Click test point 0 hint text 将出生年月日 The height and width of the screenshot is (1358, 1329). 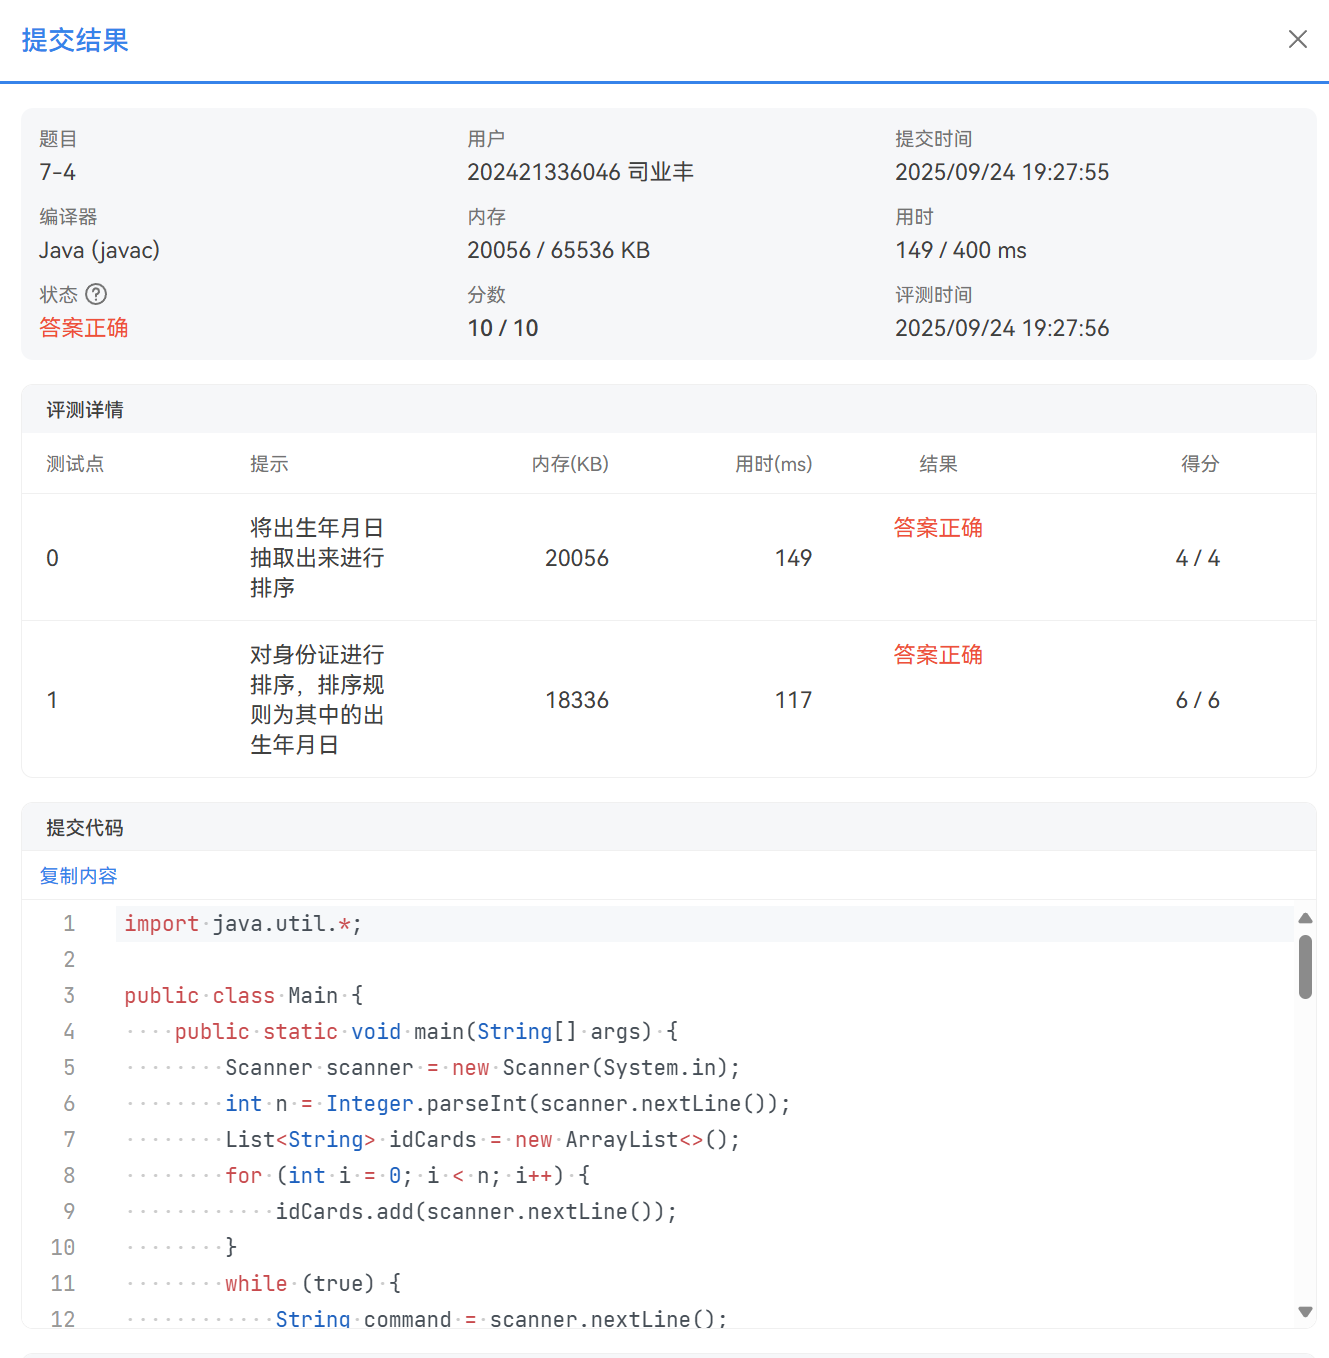point(317,528)
